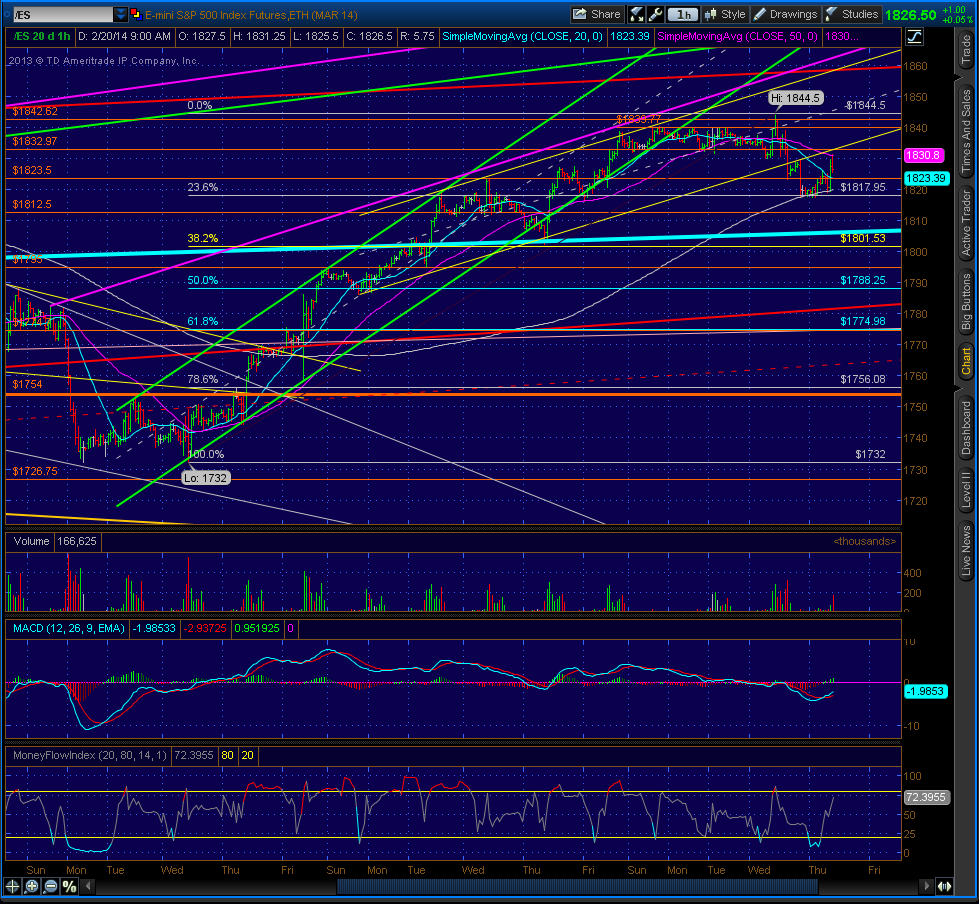The height and width of the screenshot is (904, 979).
Task: Select the crosshair pan tool
Action: [x=12, y=886]
